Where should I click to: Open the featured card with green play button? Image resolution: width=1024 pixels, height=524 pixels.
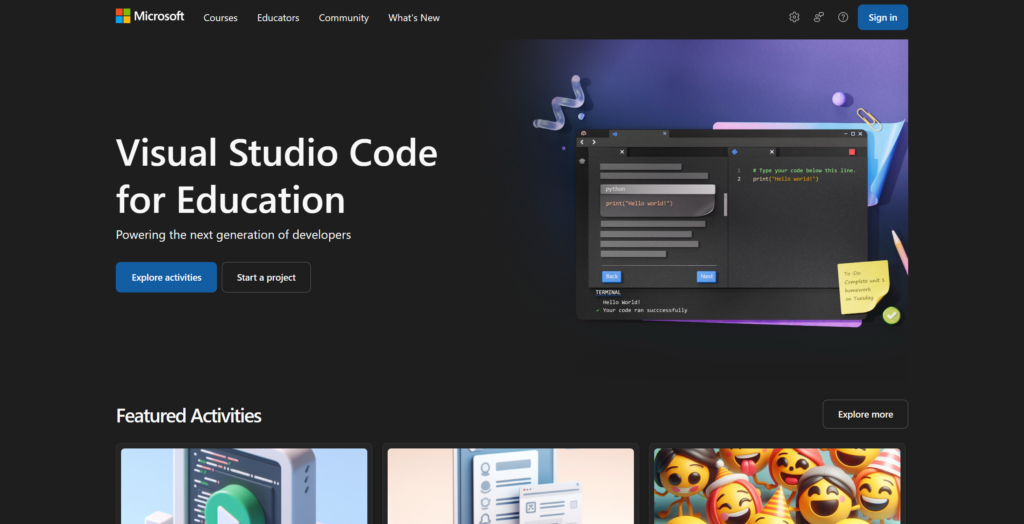(x=244, y=486)
